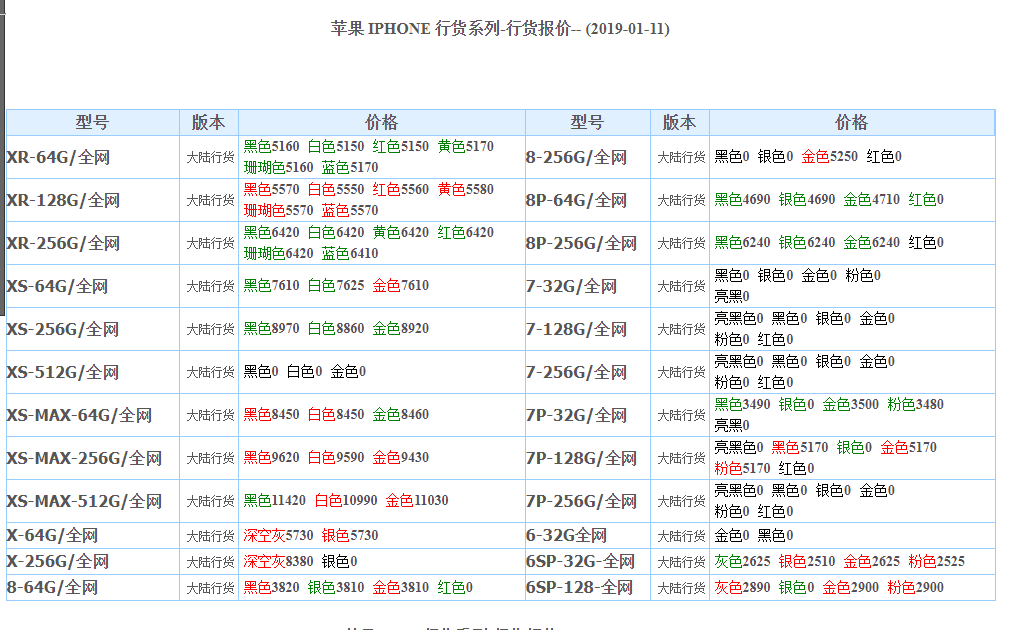This screenshot has height=630, width=1012.
Task: Click the XS-MAX-512G/全网 model cell
Action: [93, 501]
